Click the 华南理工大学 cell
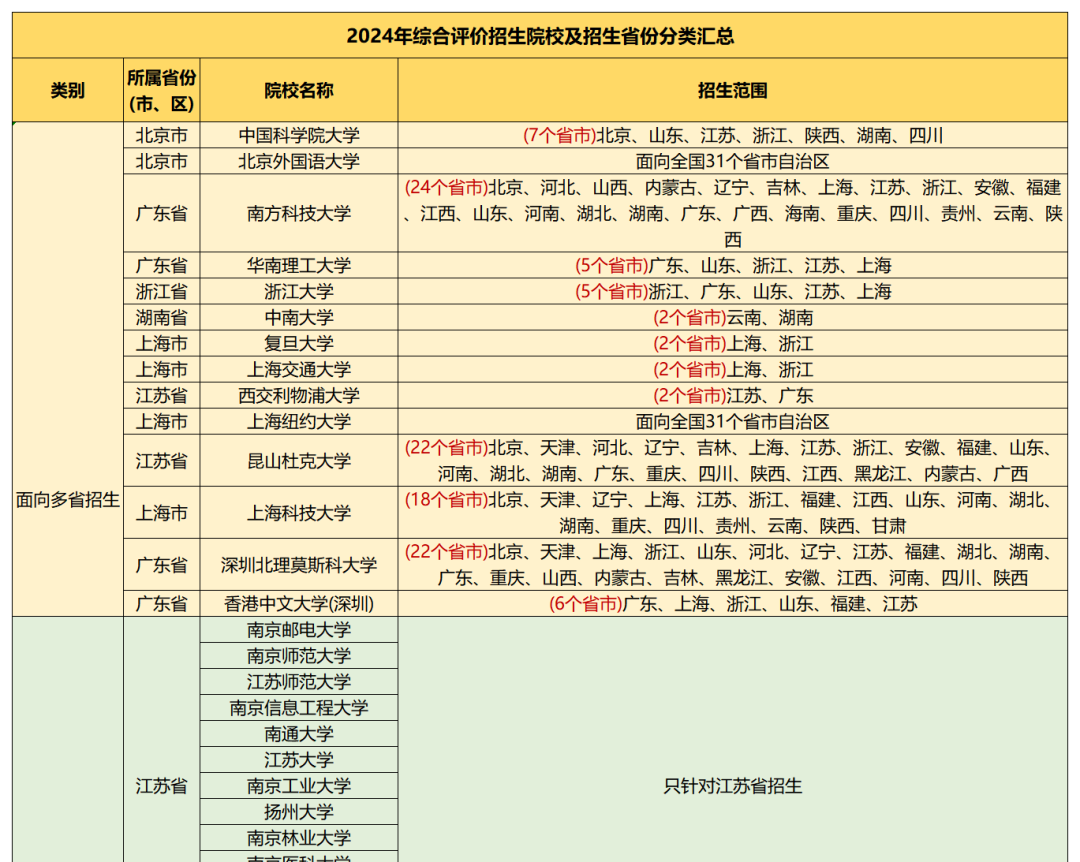1080x862 pixels. [299, 265]
